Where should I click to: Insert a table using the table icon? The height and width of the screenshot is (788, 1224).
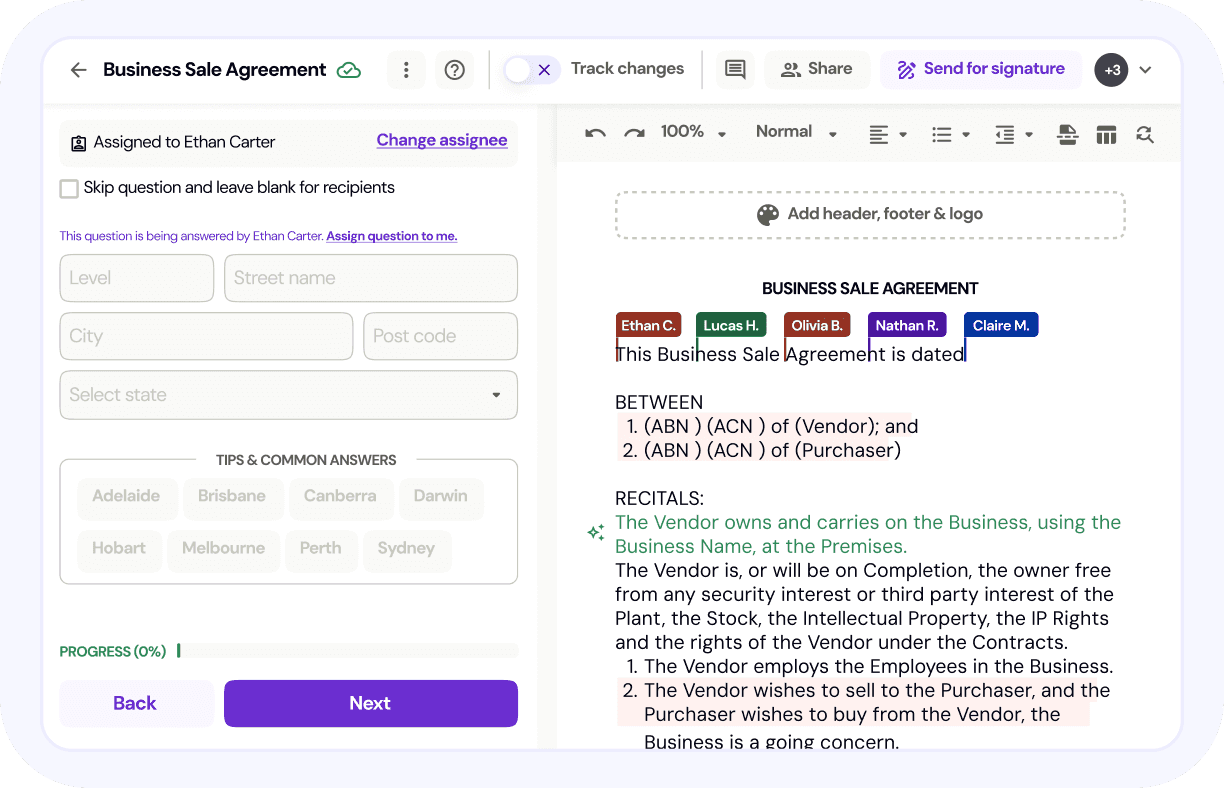click(x=1106, y=135)
